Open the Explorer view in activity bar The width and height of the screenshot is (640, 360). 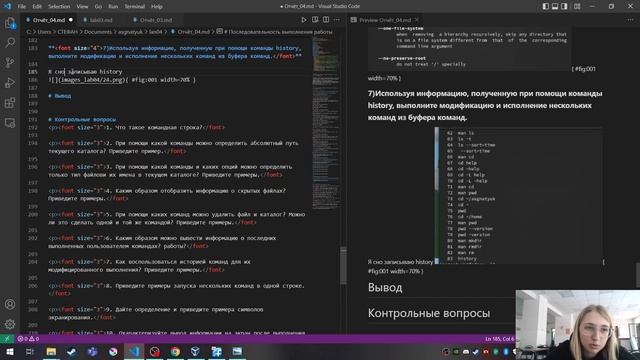10,23
